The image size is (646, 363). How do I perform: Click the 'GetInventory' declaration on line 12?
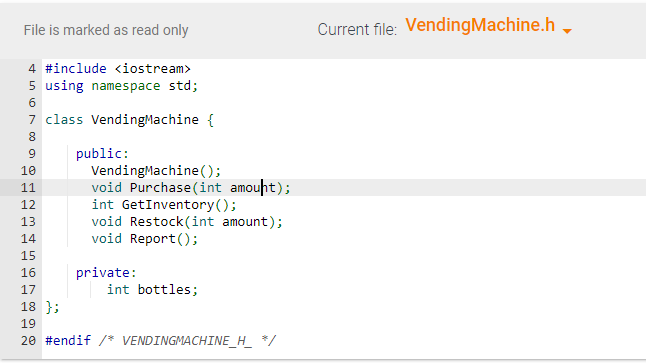(x=168, y=205)
